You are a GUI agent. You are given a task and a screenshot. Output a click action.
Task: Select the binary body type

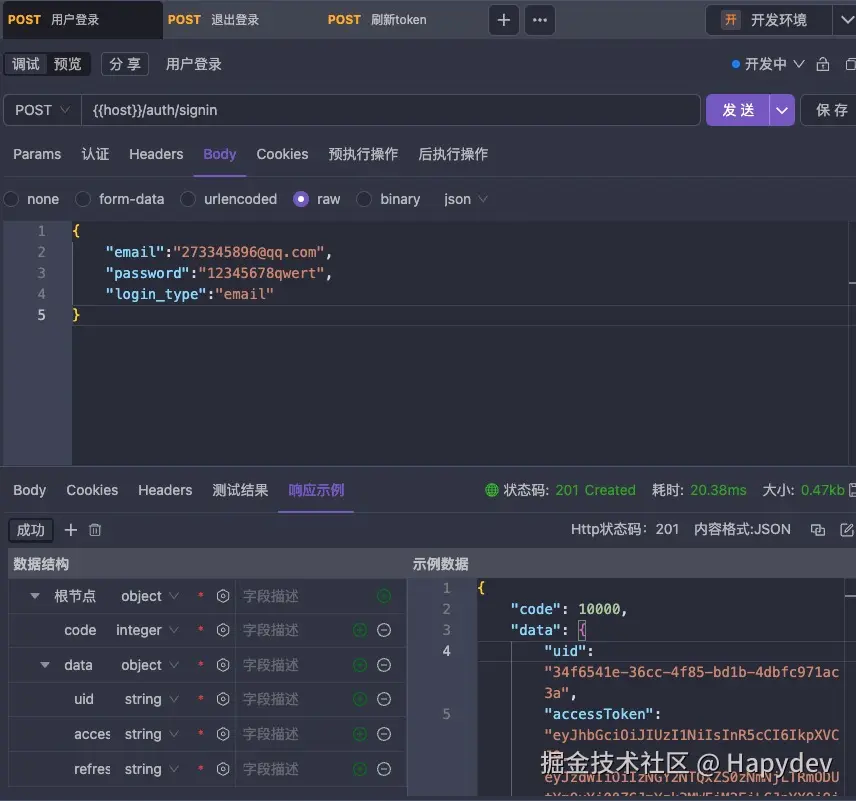click(x=364, y=199)
